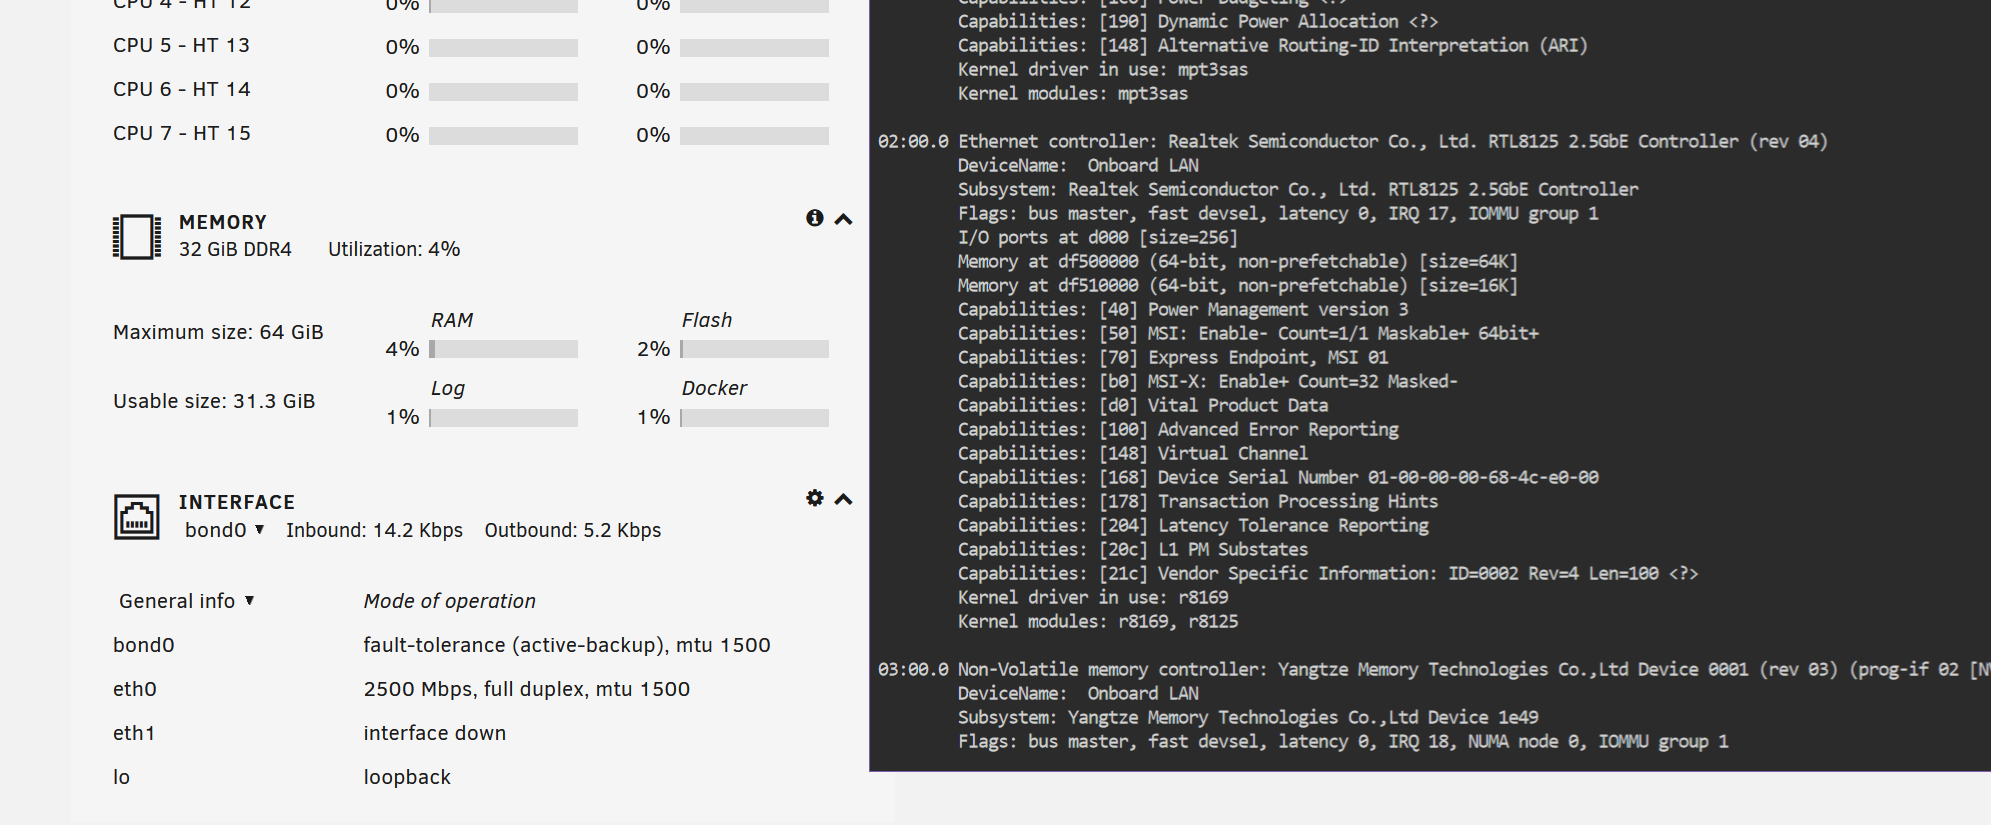The height and width of the screenshot is (825, 1991).
Task: Click the RAM usage bar
Action: coord(503,349)
